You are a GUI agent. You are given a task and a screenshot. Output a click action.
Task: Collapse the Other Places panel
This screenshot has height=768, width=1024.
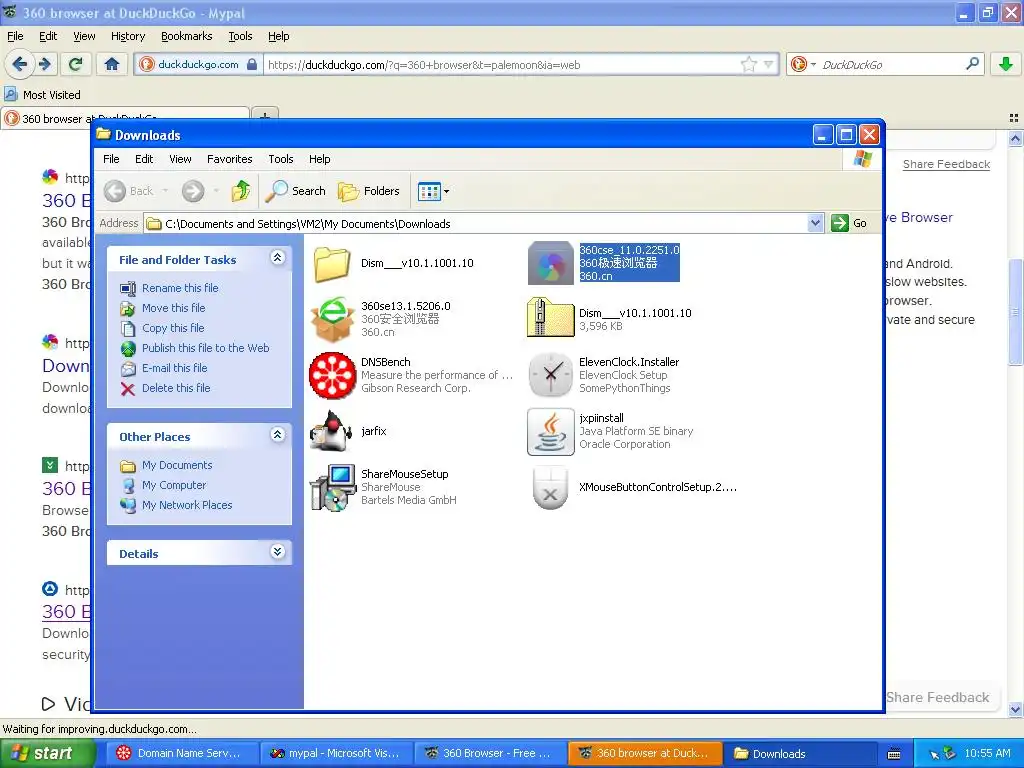[278, 434]
